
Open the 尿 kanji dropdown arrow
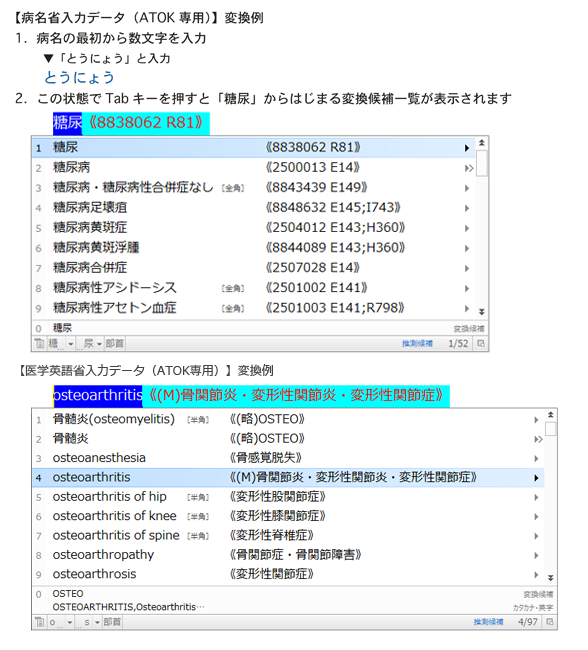click(99, 344)
